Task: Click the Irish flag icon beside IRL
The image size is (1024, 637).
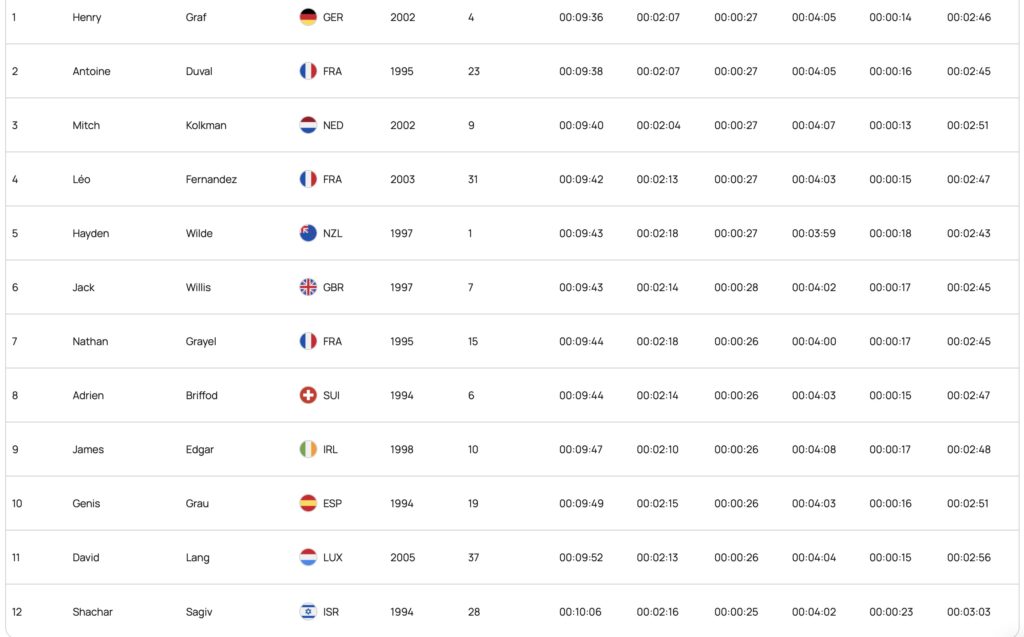Action: [x=308, y=449]
